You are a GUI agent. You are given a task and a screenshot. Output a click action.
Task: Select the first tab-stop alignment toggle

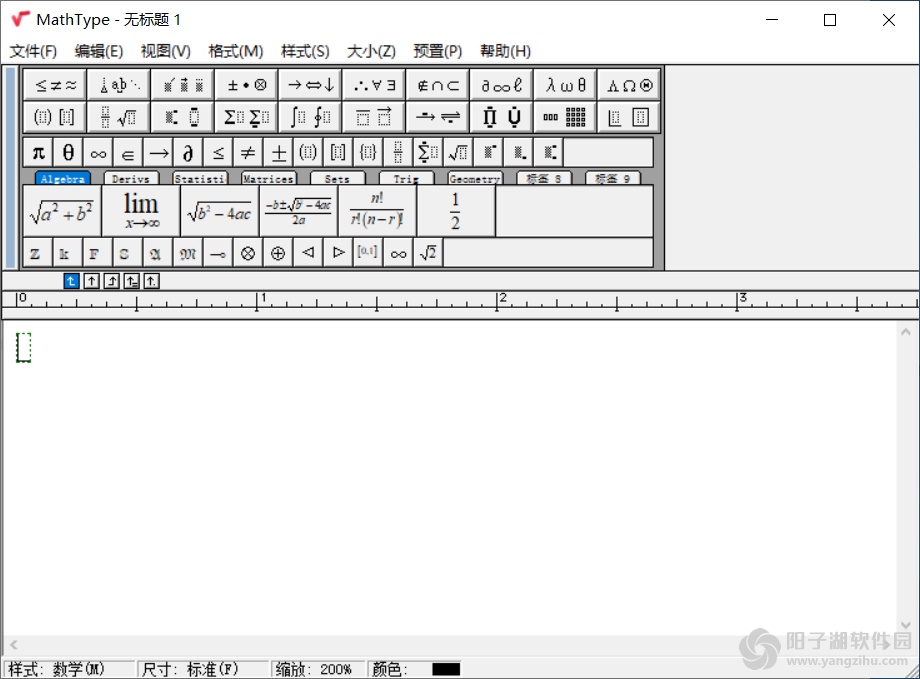click(x=71, y=281)
